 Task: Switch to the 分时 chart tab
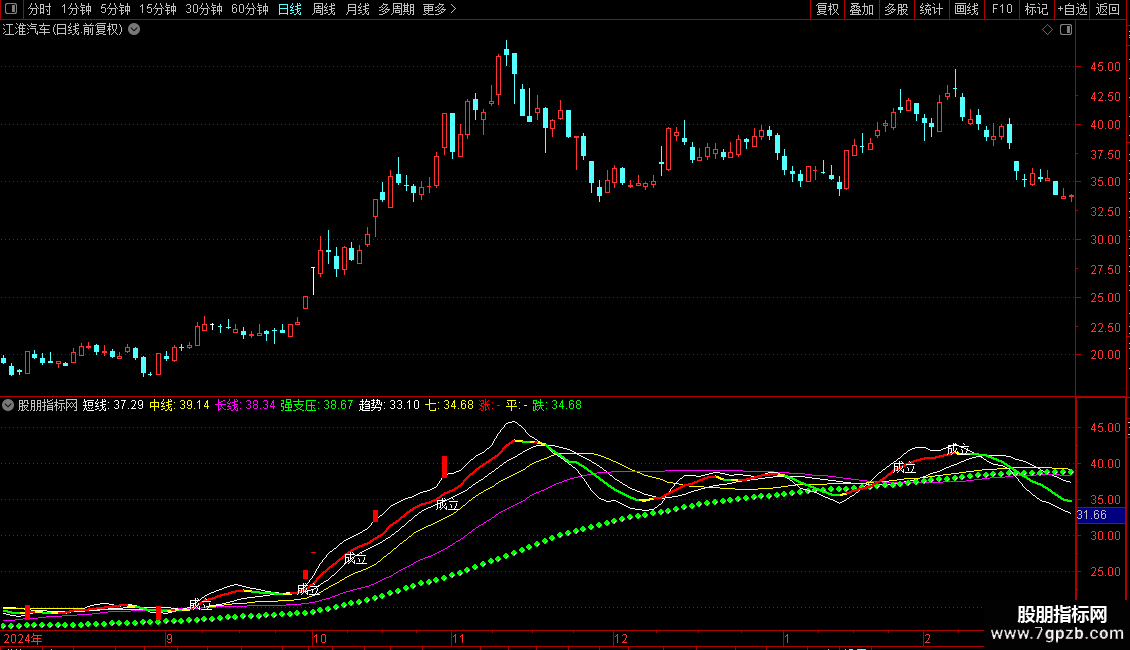[x=40, y=9]
